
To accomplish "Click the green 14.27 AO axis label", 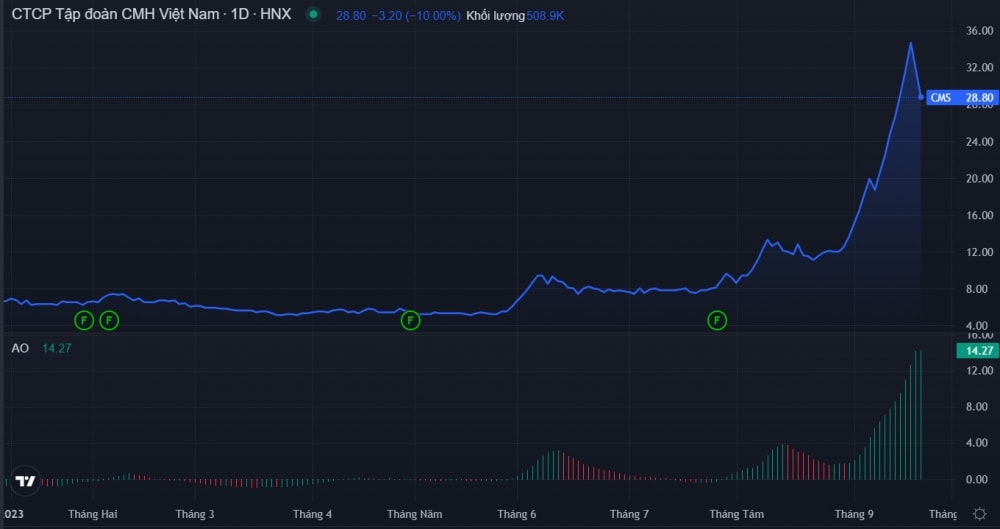I will 977,350.
